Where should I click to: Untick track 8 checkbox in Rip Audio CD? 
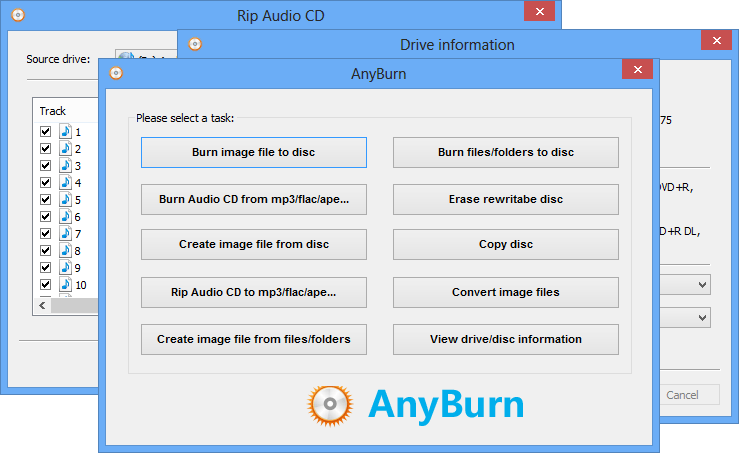(x=45, y=250)
